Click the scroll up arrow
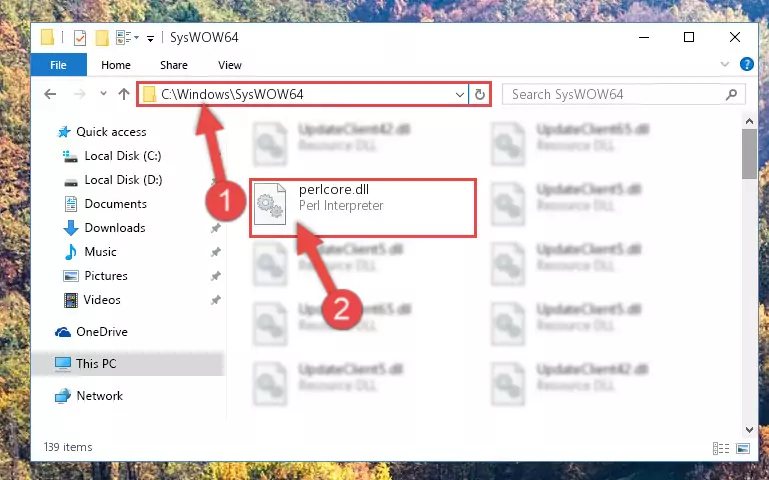This screenshot has height=480, width=769. pos(749,121)
